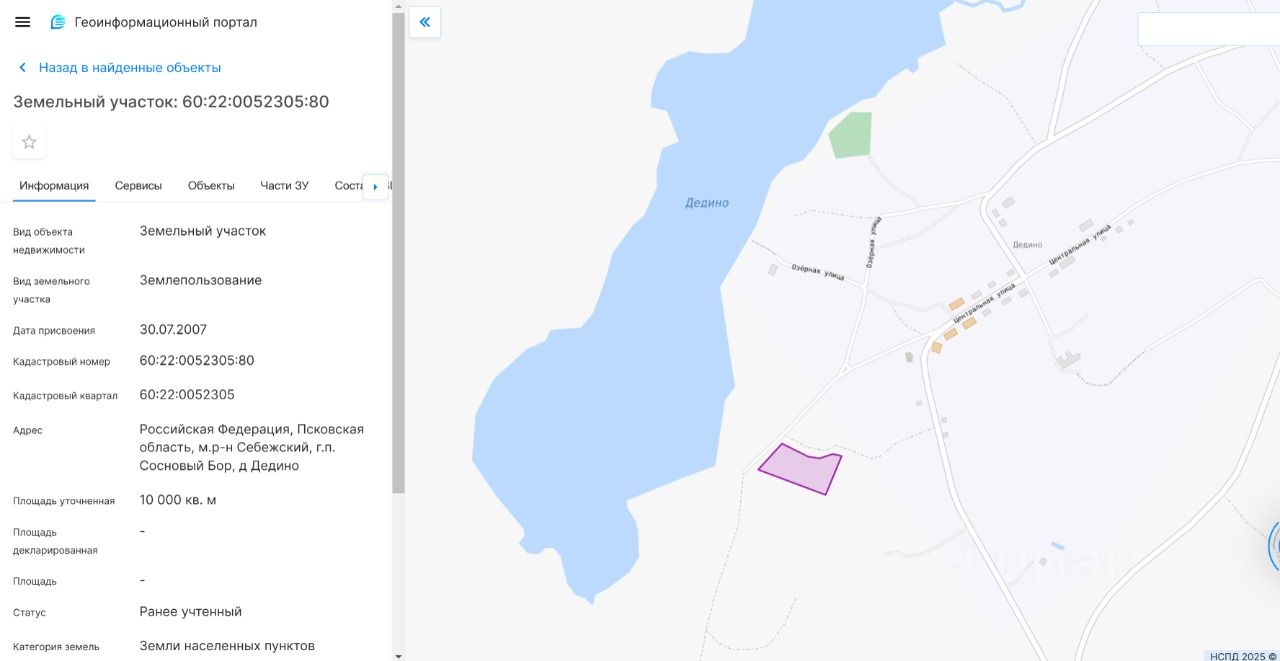Click the Геоинформационный портал logo icon
This screenshot has width=1280, height=661.
pos(58,22)
